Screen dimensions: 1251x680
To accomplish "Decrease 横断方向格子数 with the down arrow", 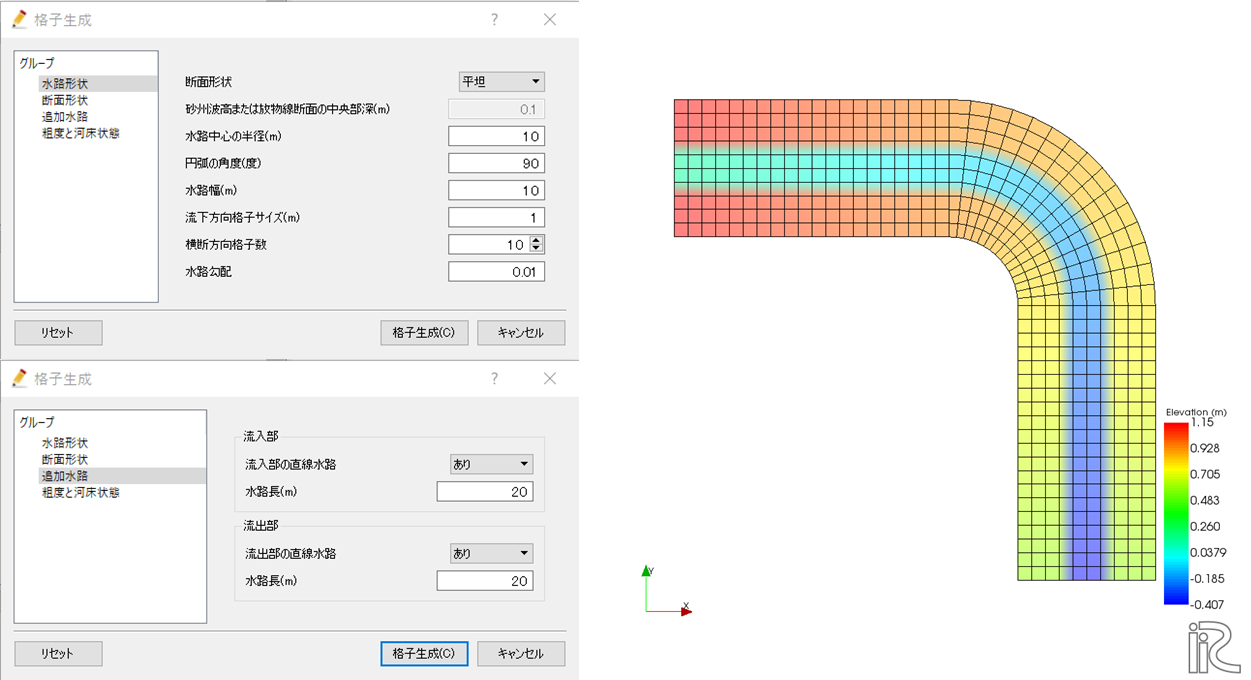I will (537, 249).
